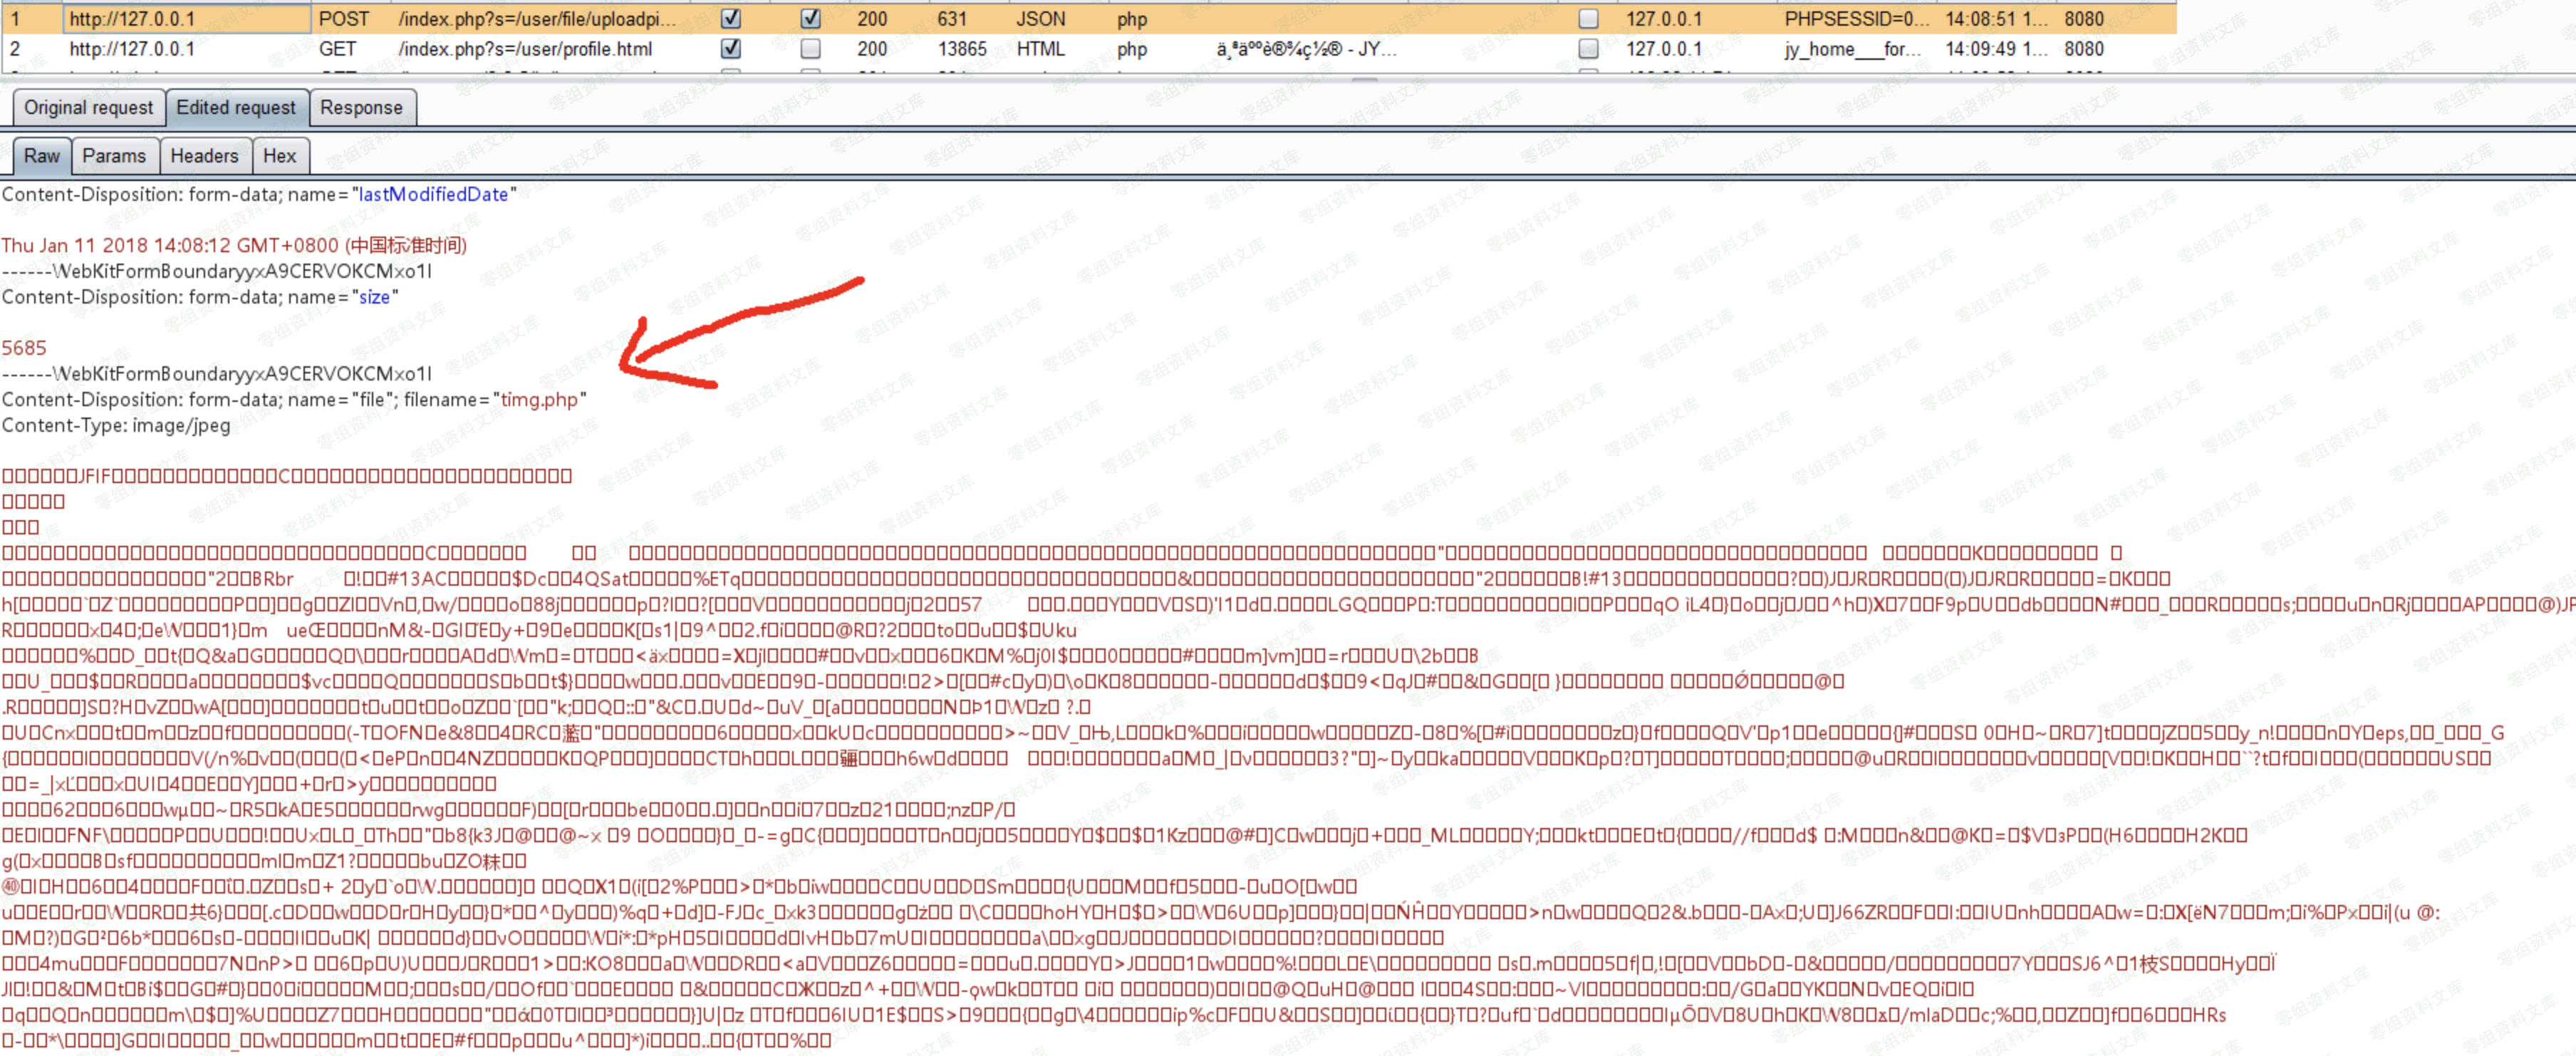2576x1056 pixels.
Task: Click the Content-Type image/jpeg line
Action: coord(116,426)
